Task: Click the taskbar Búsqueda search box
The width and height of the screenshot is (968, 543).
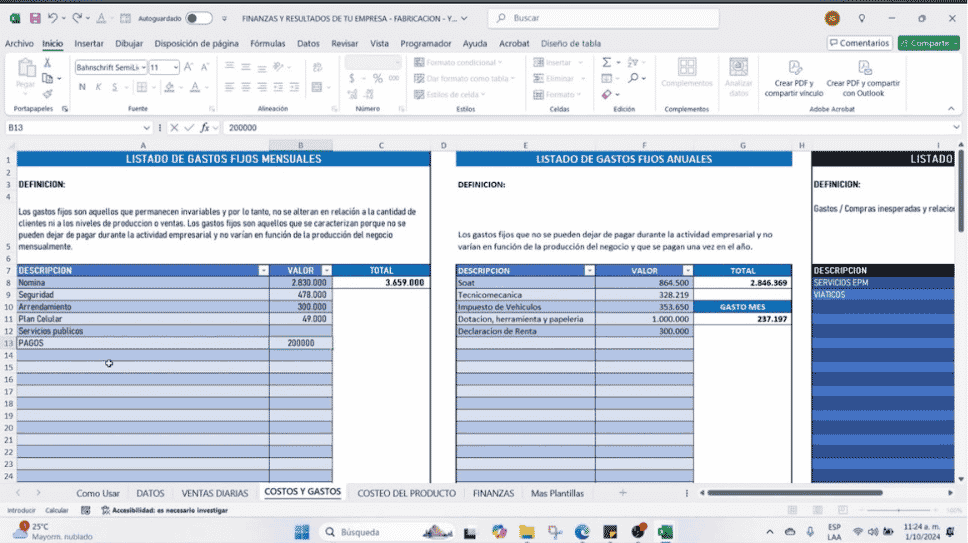Action: (386, 532)
